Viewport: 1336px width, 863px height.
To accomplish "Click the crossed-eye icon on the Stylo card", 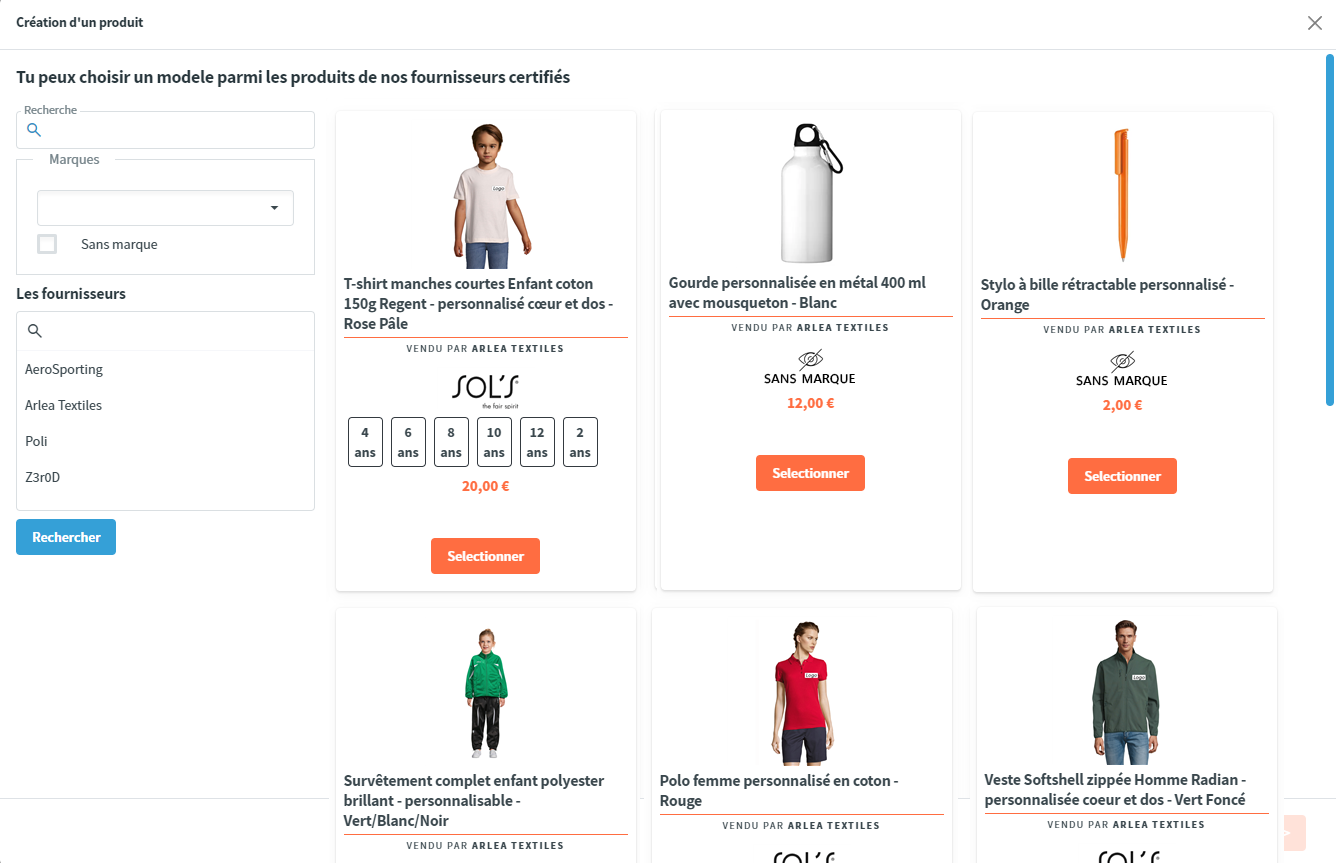I will [x=1122, y=361].
